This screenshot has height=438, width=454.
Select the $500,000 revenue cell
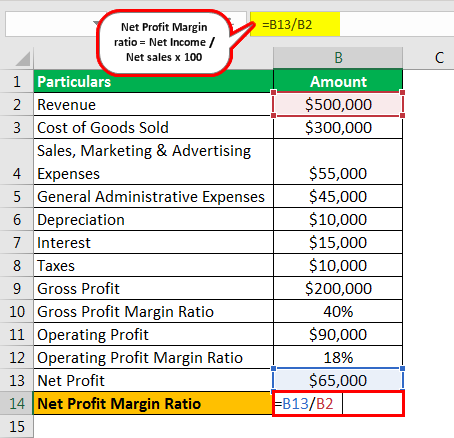338,104
